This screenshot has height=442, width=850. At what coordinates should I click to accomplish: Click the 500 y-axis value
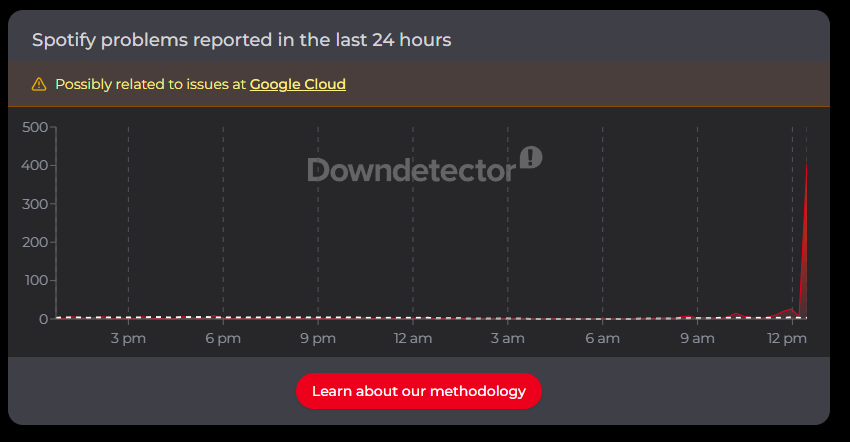pos(35,127)
